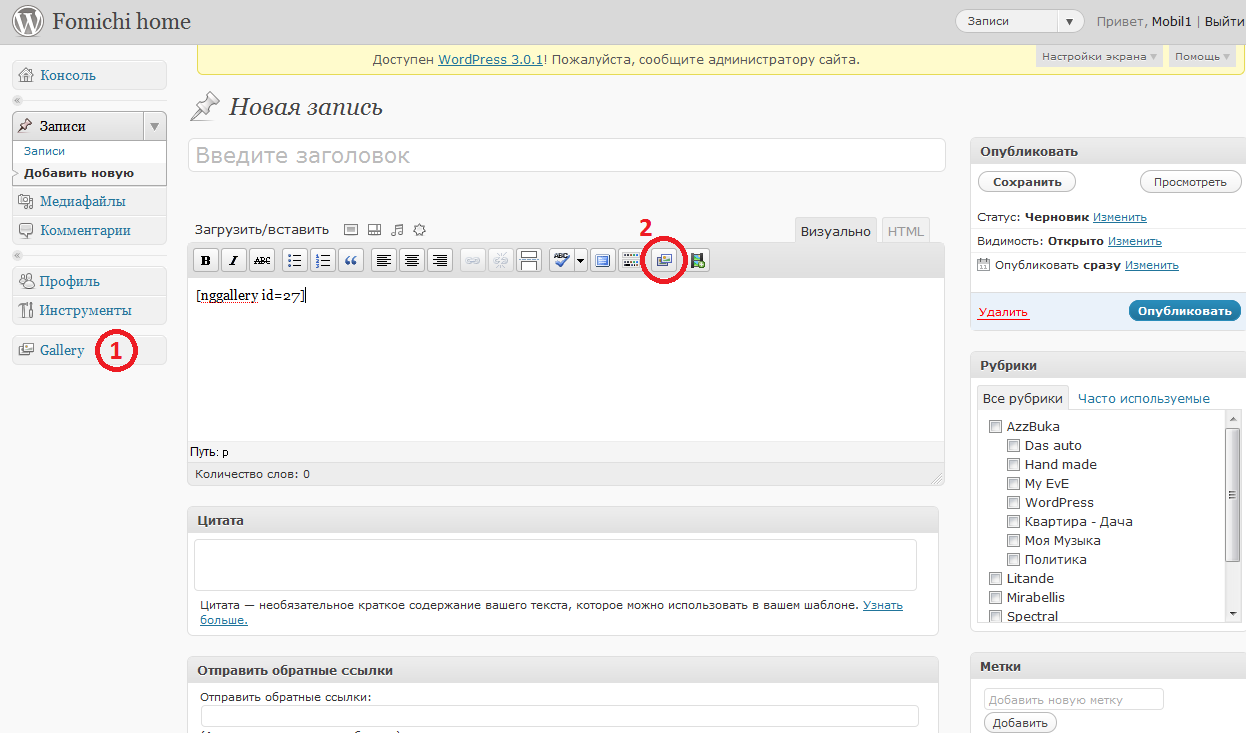
Task: Open the WordPress 3.0.1 update link
Action: coord(491,59)
